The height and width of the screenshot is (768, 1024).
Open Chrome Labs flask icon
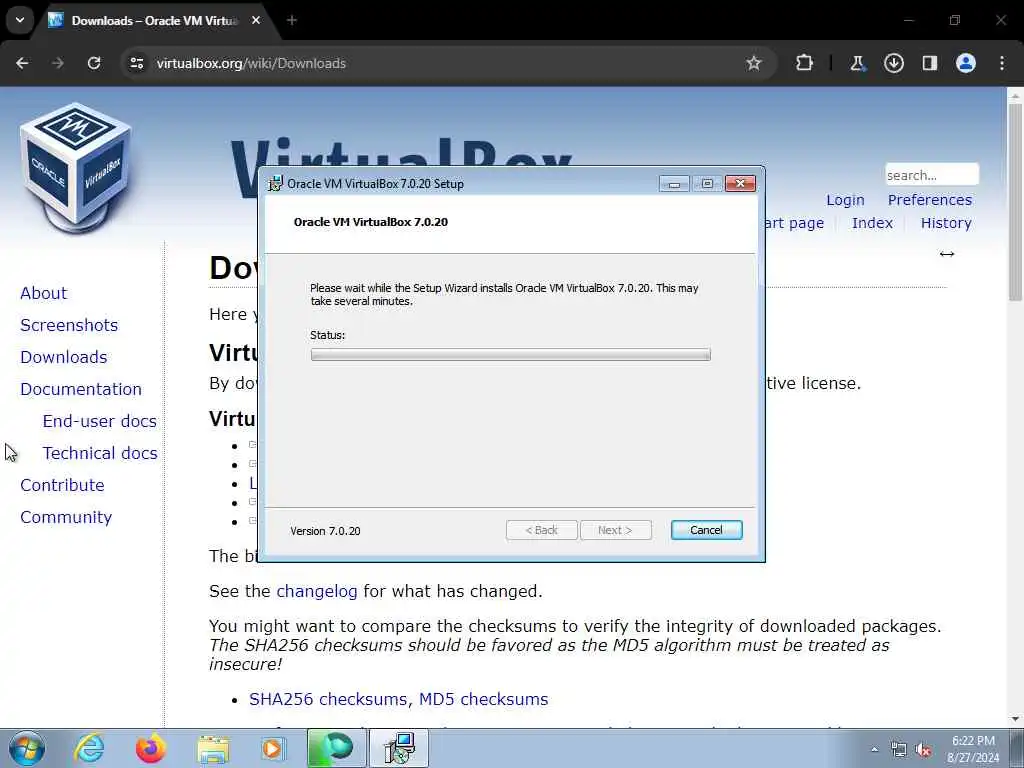(857, 63)
